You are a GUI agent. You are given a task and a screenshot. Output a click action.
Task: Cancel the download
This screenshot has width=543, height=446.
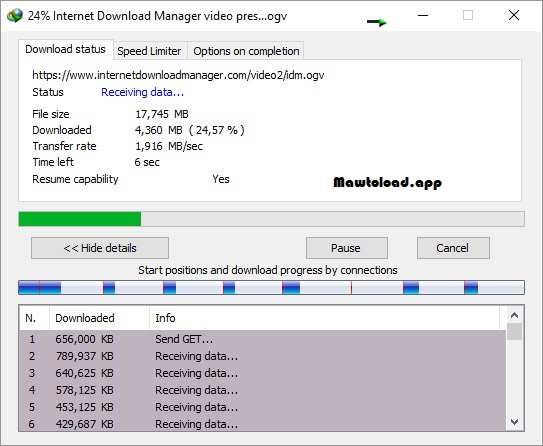(453, 248)
